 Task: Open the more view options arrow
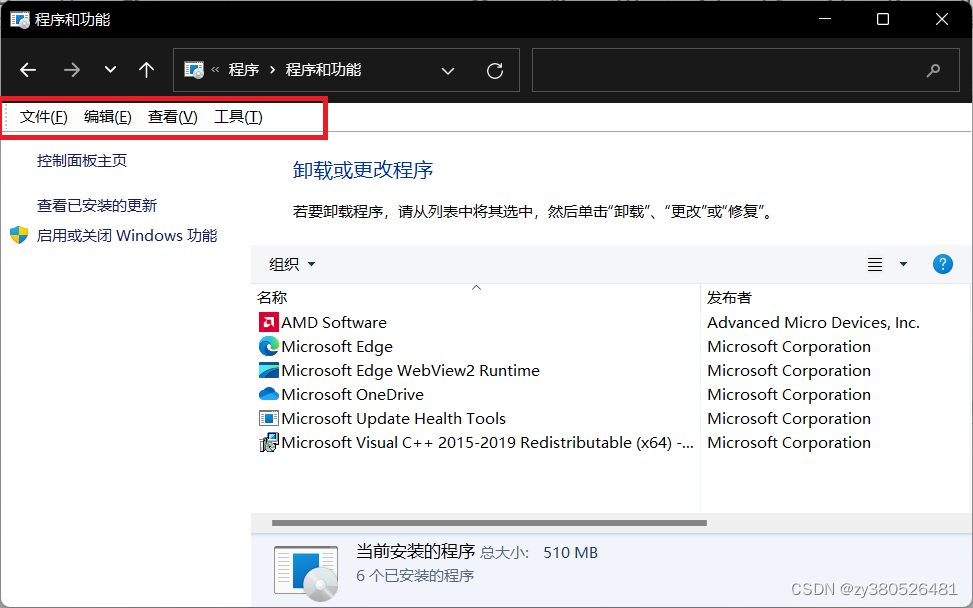point(904,264)
